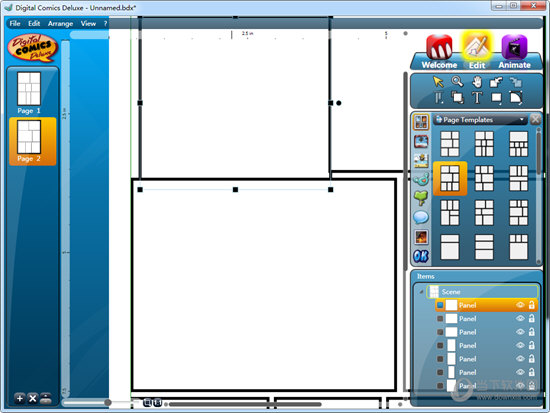This screenshot has height=413, width=550.
Task: Switch to the Animate tab
Action: 514,52
